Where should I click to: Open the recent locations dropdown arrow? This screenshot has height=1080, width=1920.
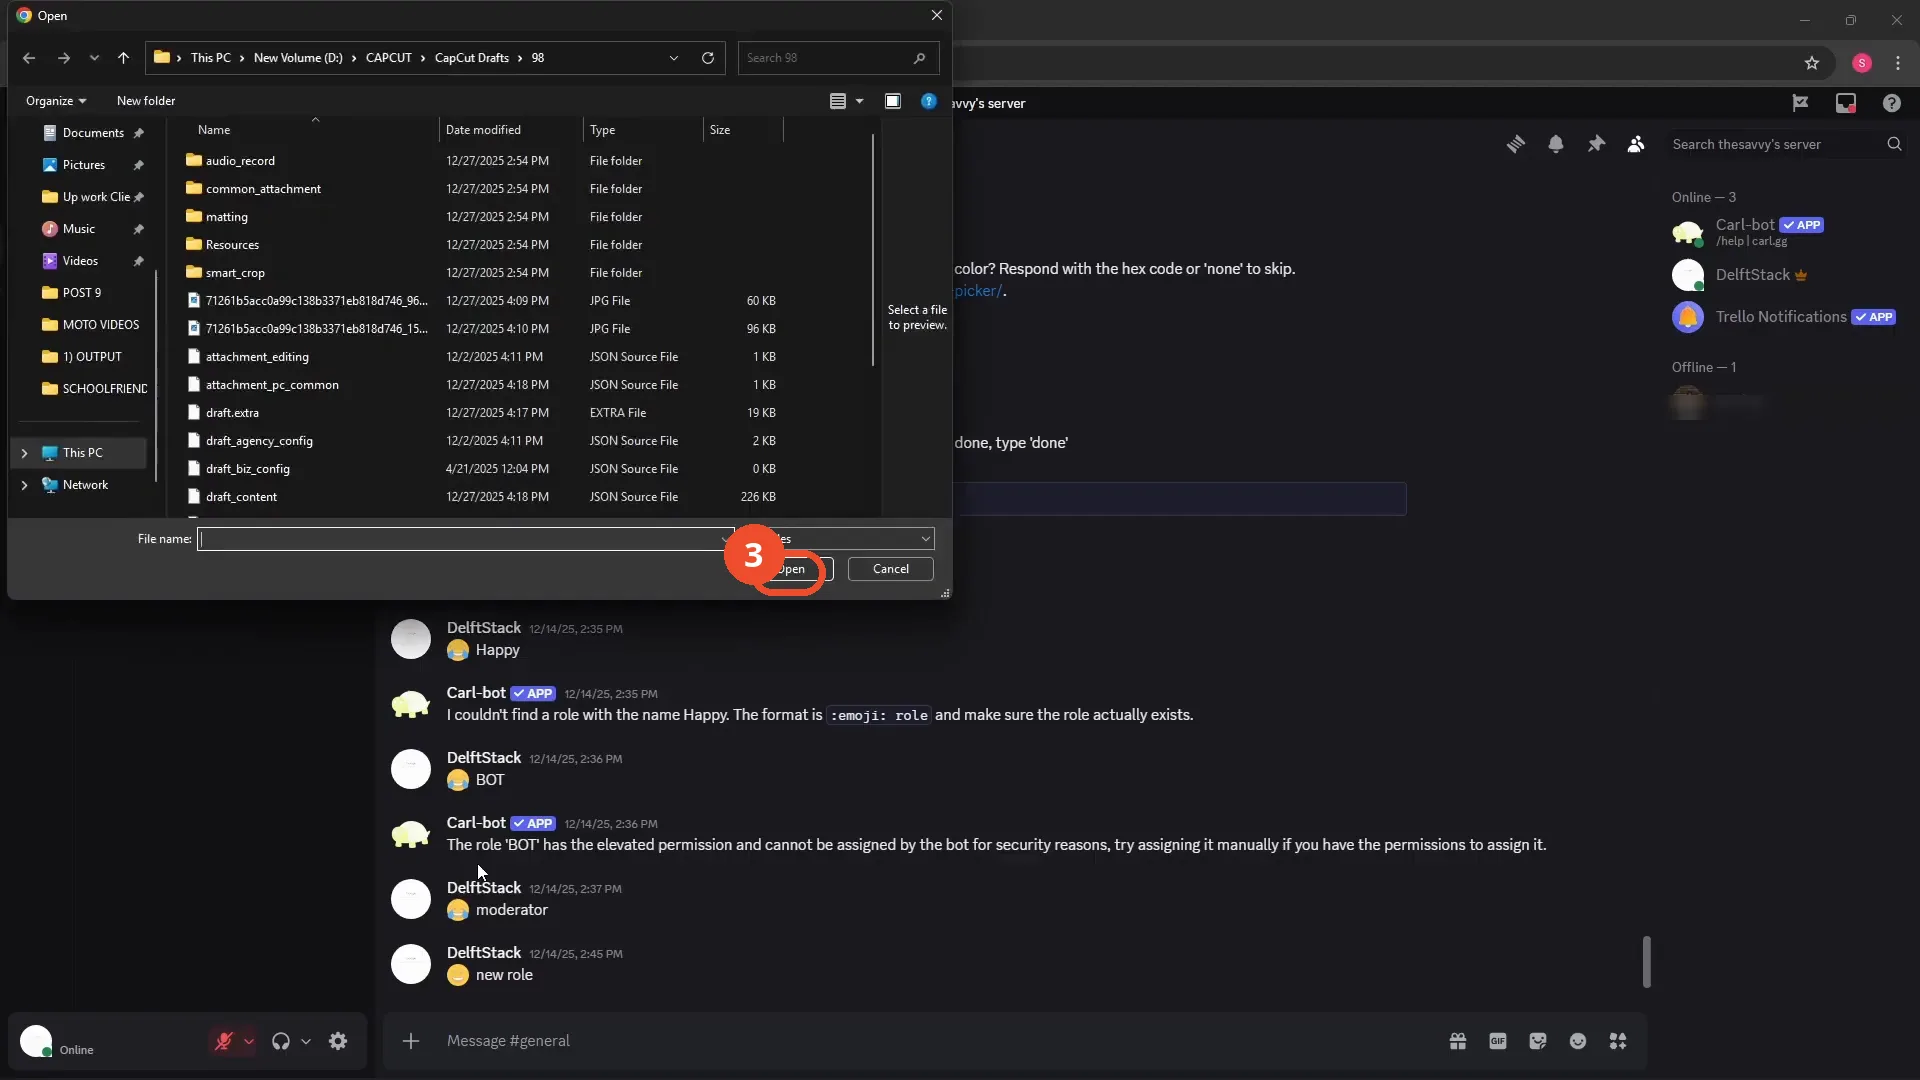[94, 58]
